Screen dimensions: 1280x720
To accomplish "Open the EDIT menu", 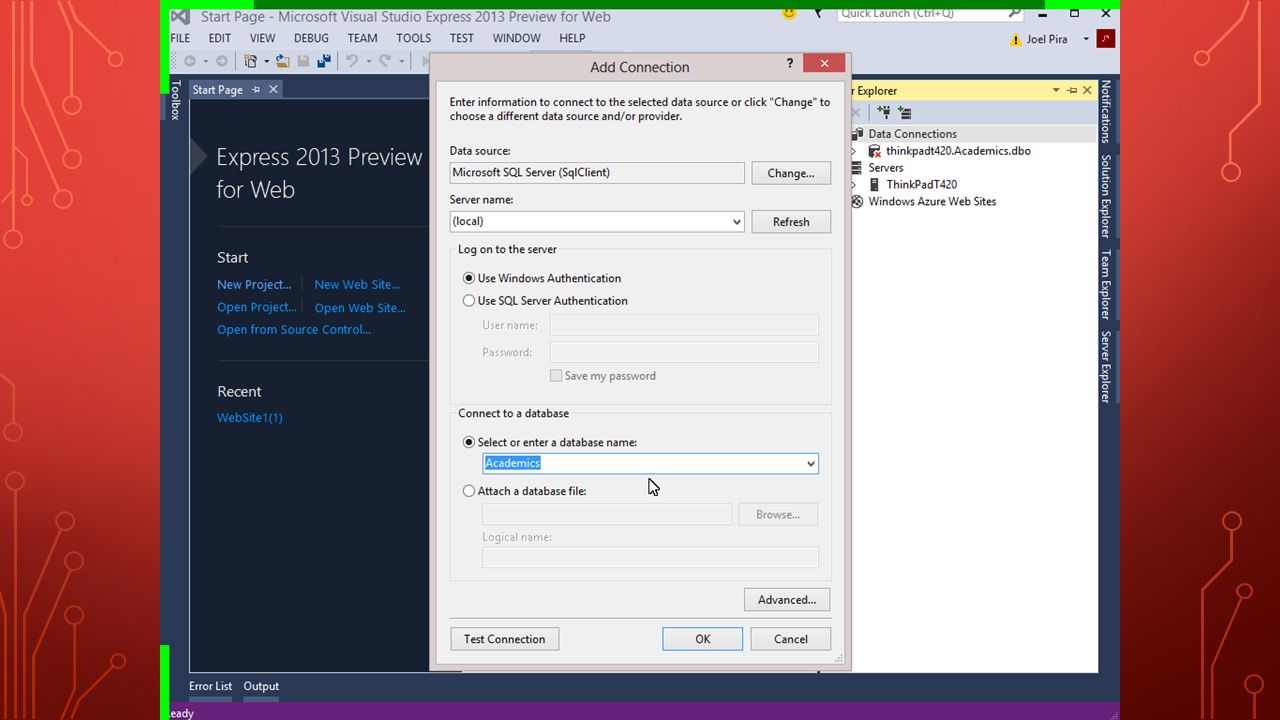I will pos(219,38).
